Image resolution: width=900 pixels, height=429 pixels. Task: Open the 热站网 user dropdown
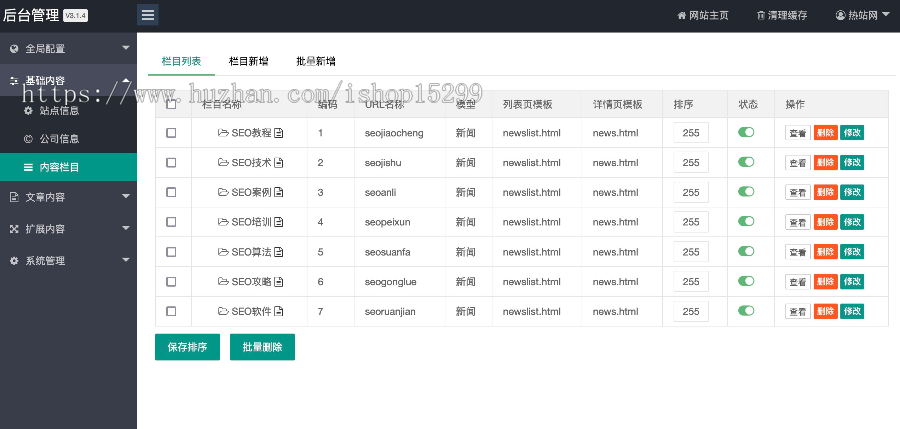(x=864, y=16)
